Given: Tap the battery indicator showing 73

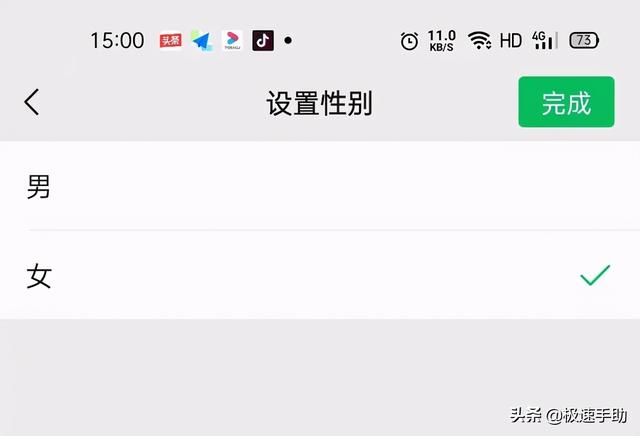Looking at the screenshot, I should 584,40.
